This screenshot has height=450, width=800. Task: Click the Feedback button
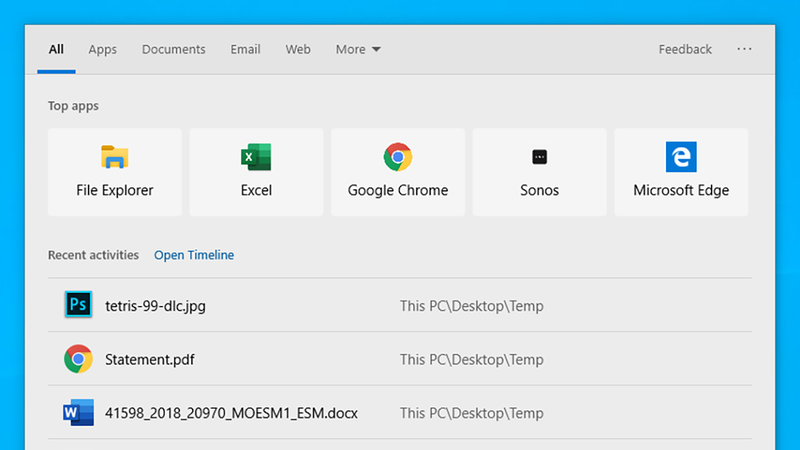685,49
